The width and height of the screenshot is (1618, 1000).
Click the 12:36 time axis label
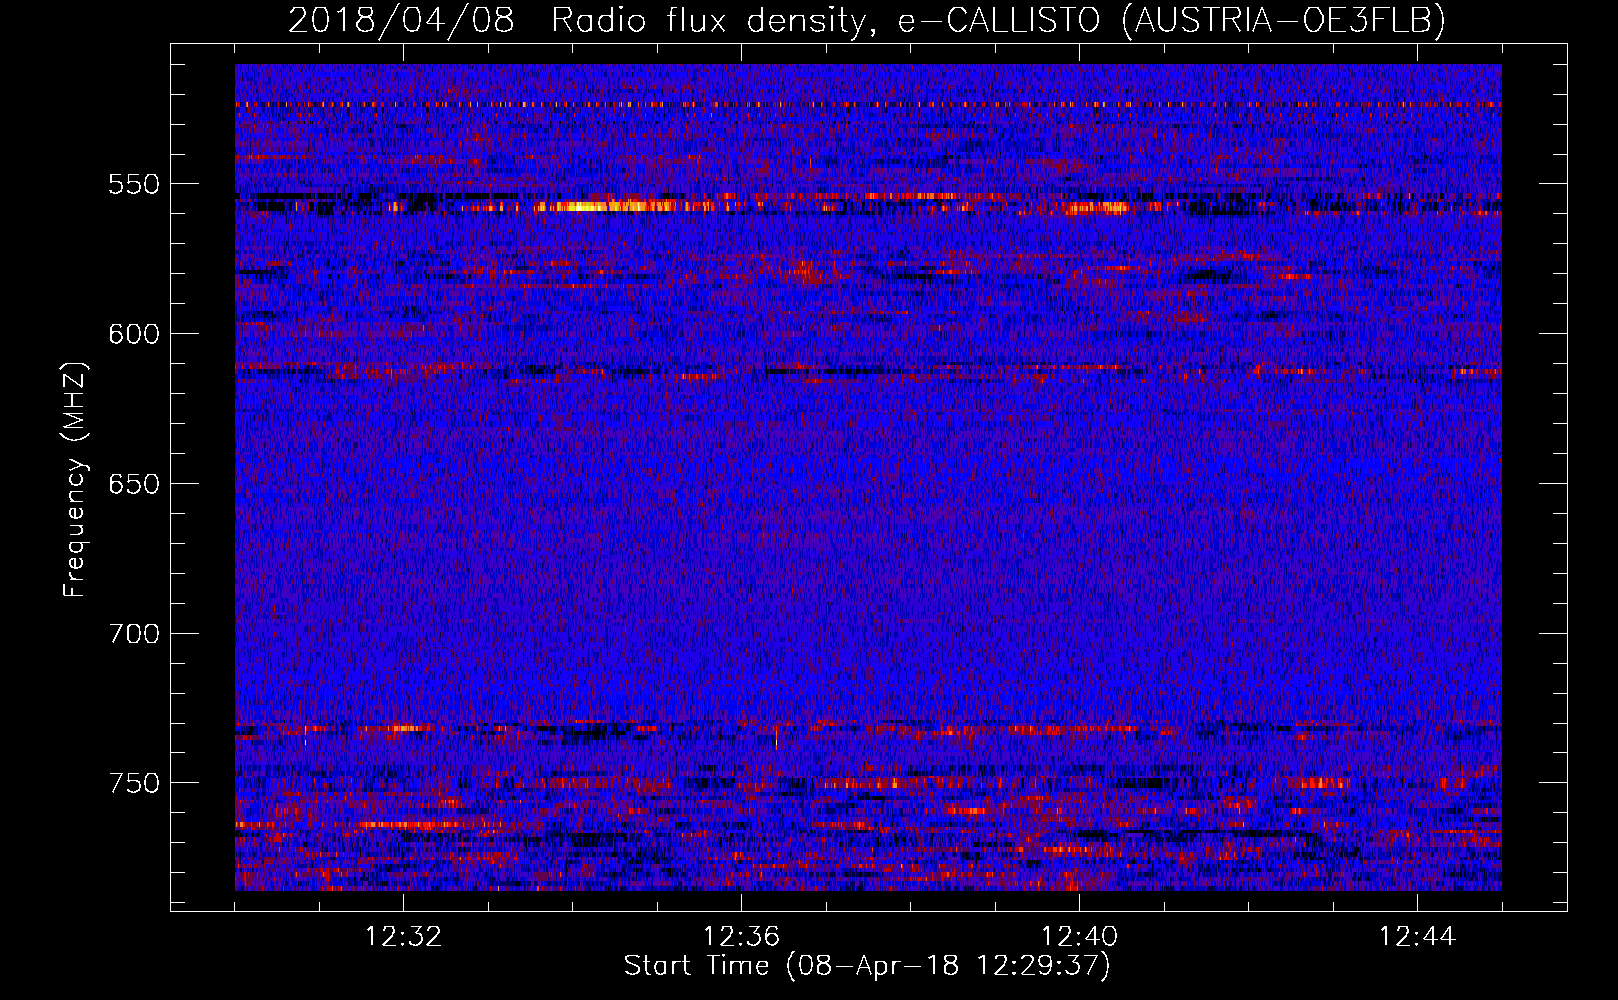741,937
